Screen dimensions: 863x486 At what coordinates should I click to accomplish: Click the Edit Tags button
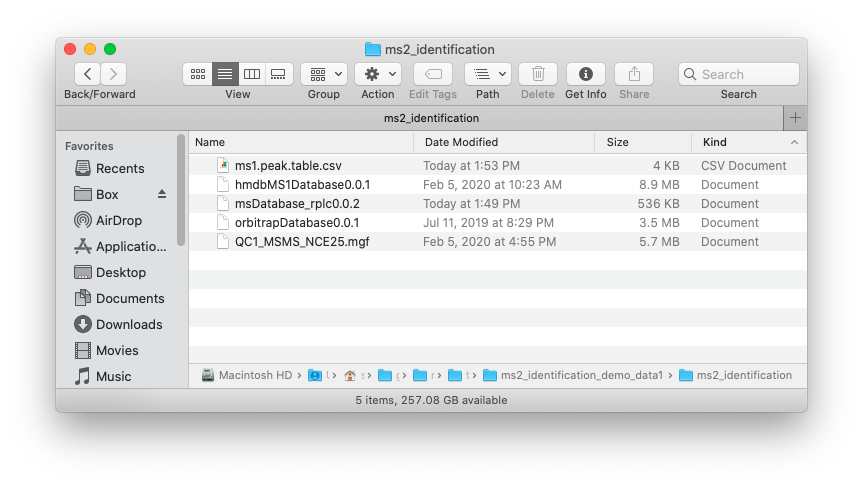(x=433, y=74)
